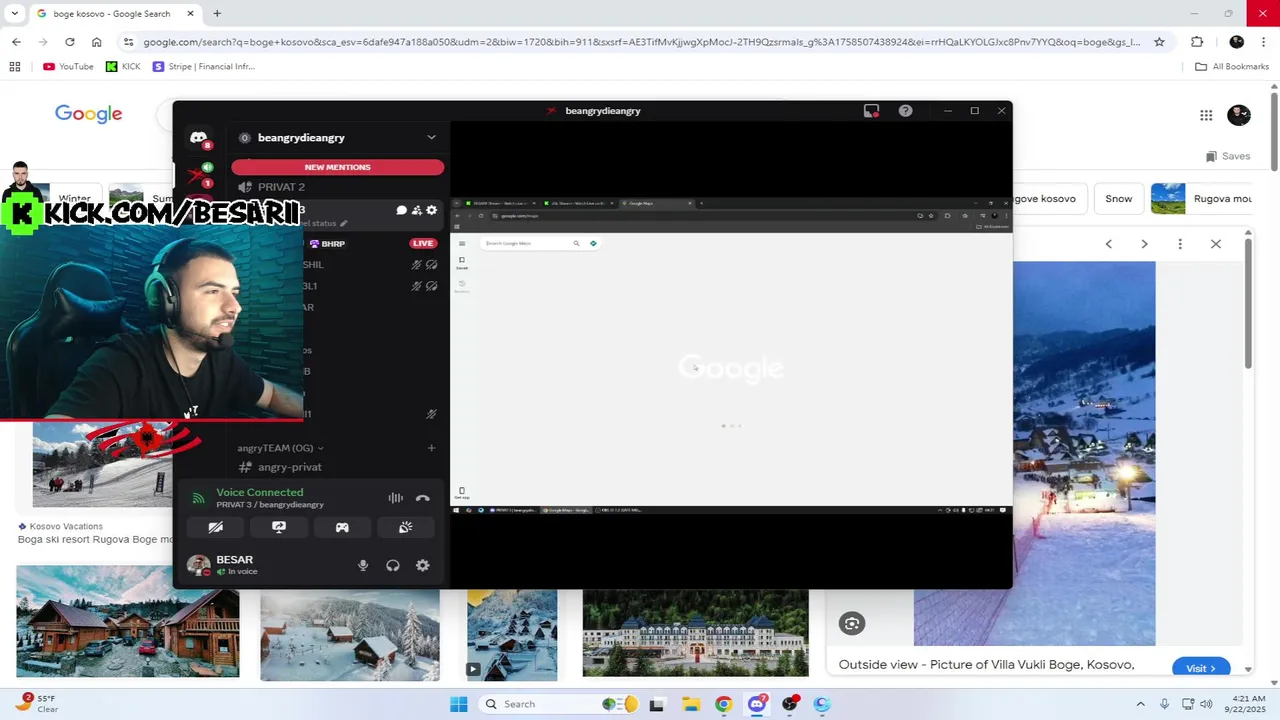Viewport: 1280px width, 720px height.
Task: Invite people to the voice channel
Action: coord(416,210)
